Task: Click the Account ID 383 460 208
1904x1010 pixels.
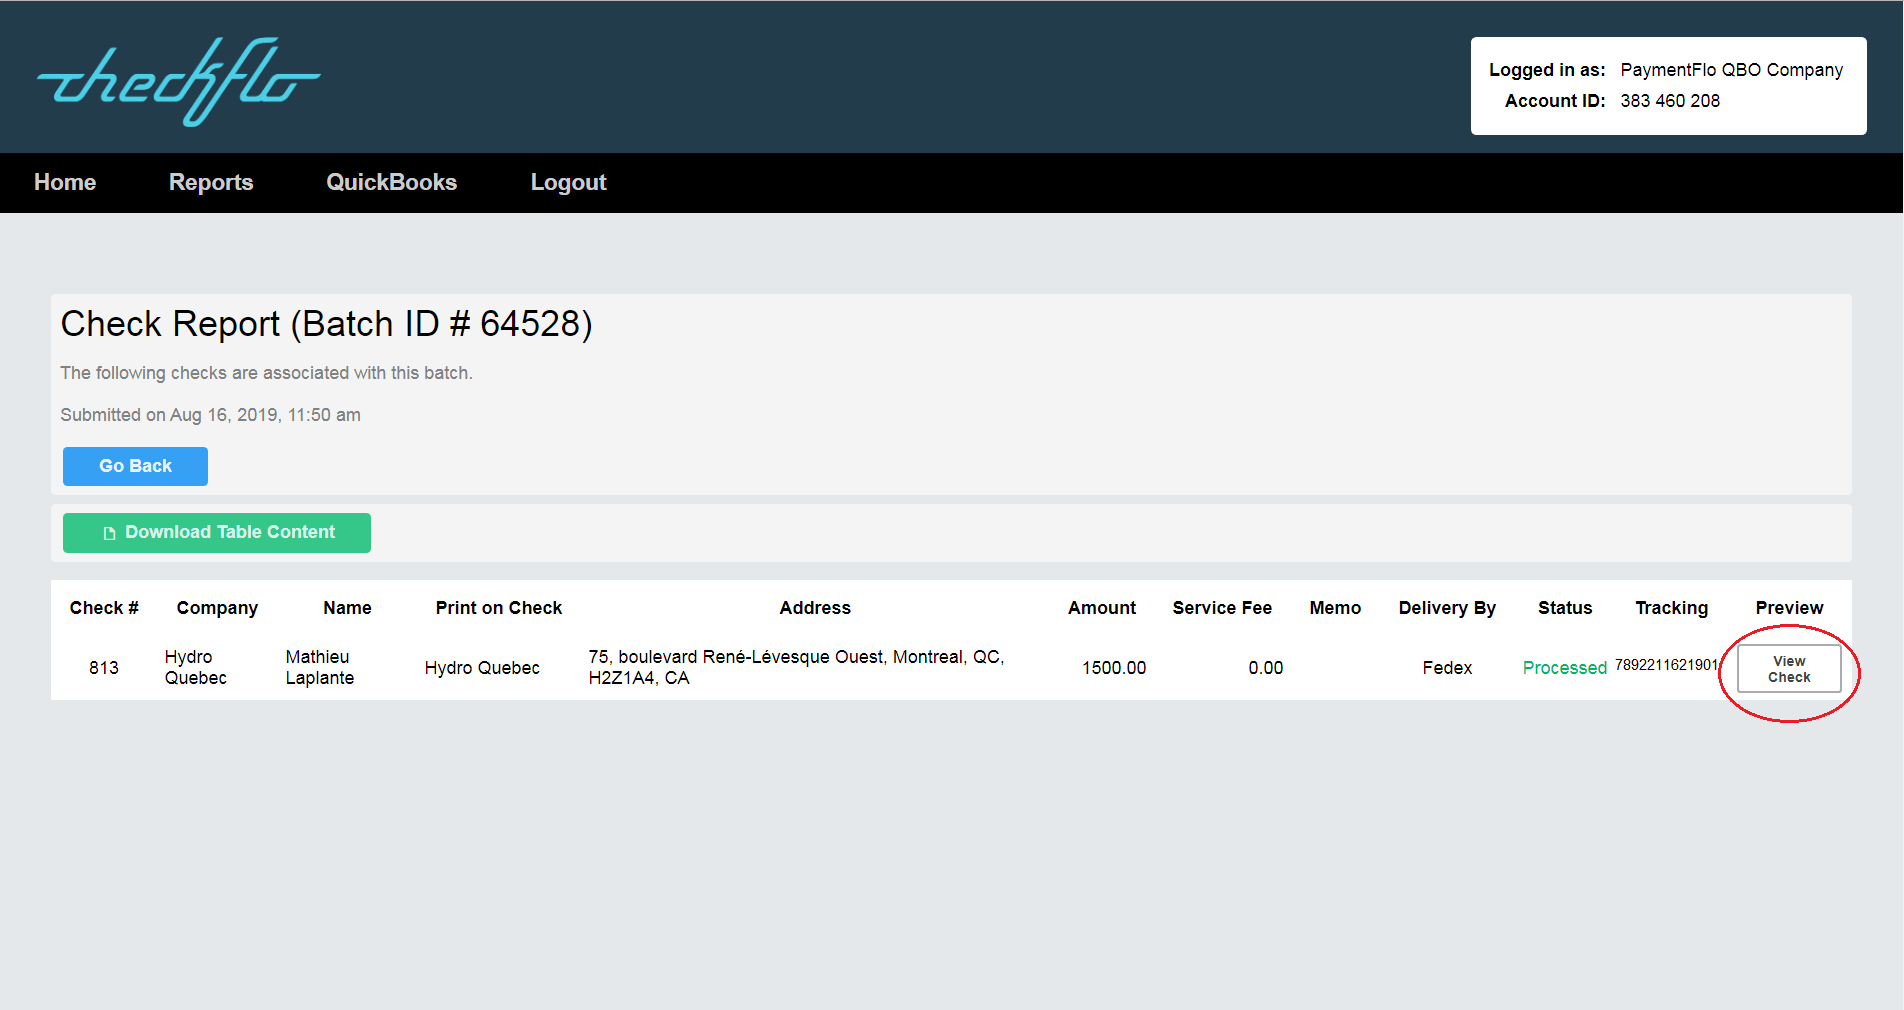Action: [x=1670, y=101]
